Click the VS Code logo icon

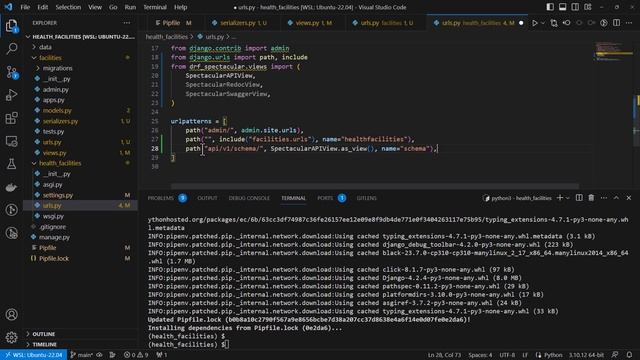pyautogui.click(x=9, y=7)
